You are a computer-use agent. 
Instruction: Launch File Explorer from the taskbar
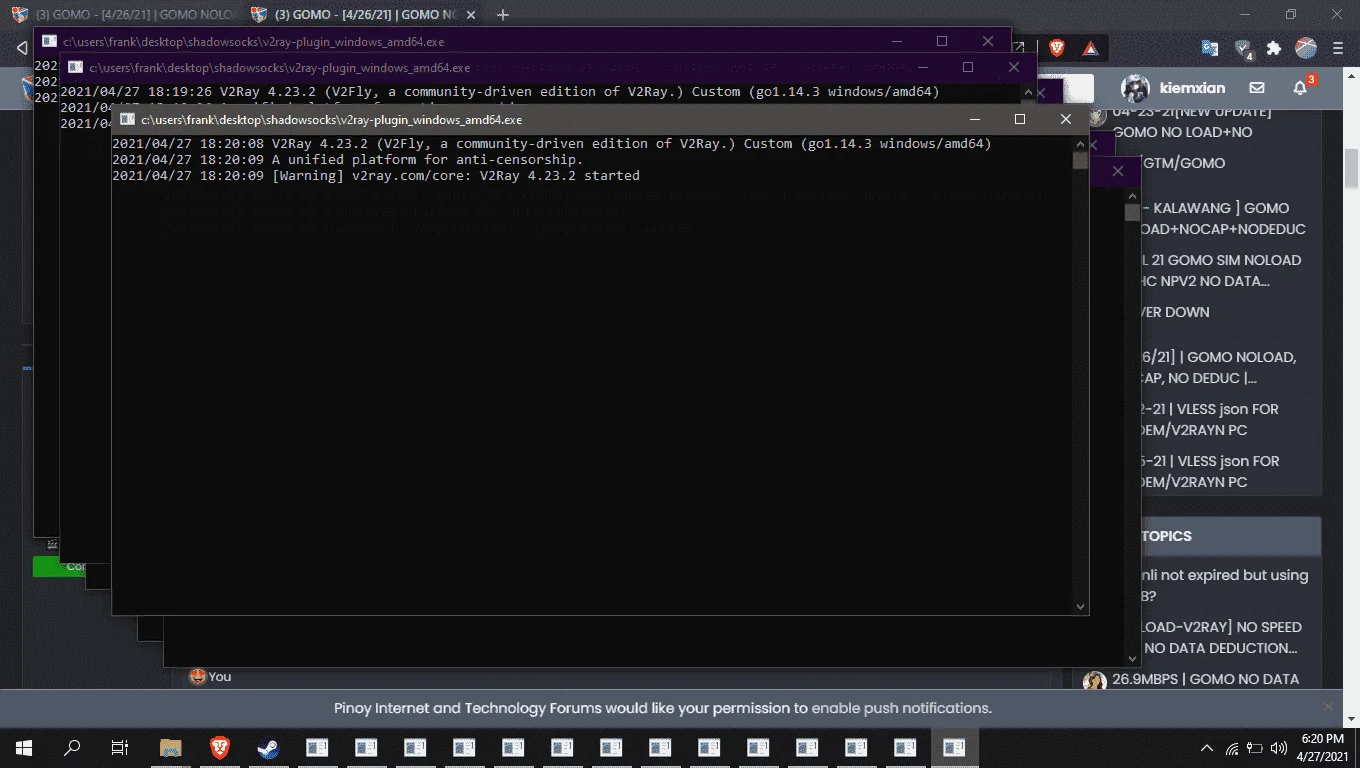click(171, 748)
